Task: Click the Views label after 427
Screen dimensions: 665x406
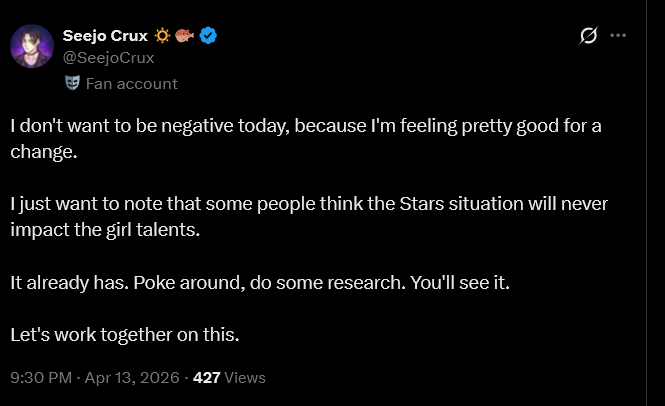Action: click(x=245, y=378)
